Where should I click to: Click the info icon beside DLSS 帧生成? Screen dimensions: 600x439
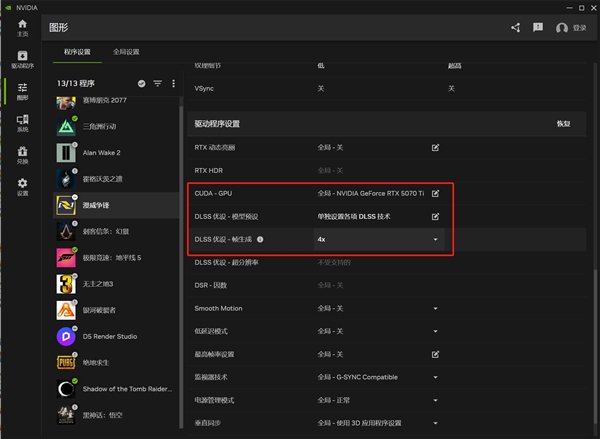click(x=260, y=240)
